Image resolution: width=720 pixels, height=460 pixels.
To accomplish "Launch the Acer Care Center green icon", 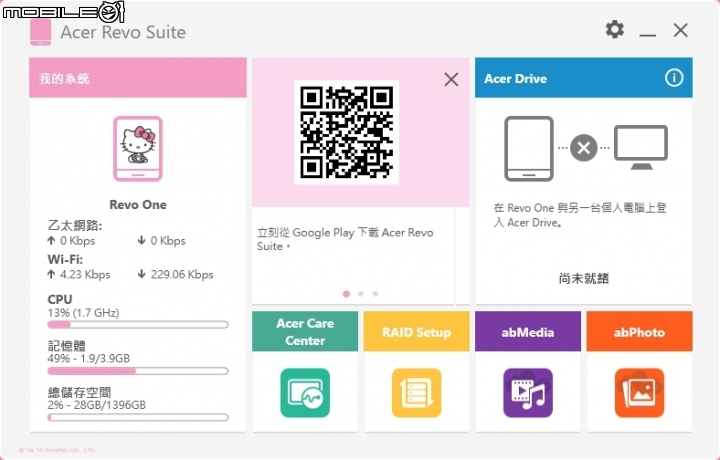I will [x=305, y=393].
